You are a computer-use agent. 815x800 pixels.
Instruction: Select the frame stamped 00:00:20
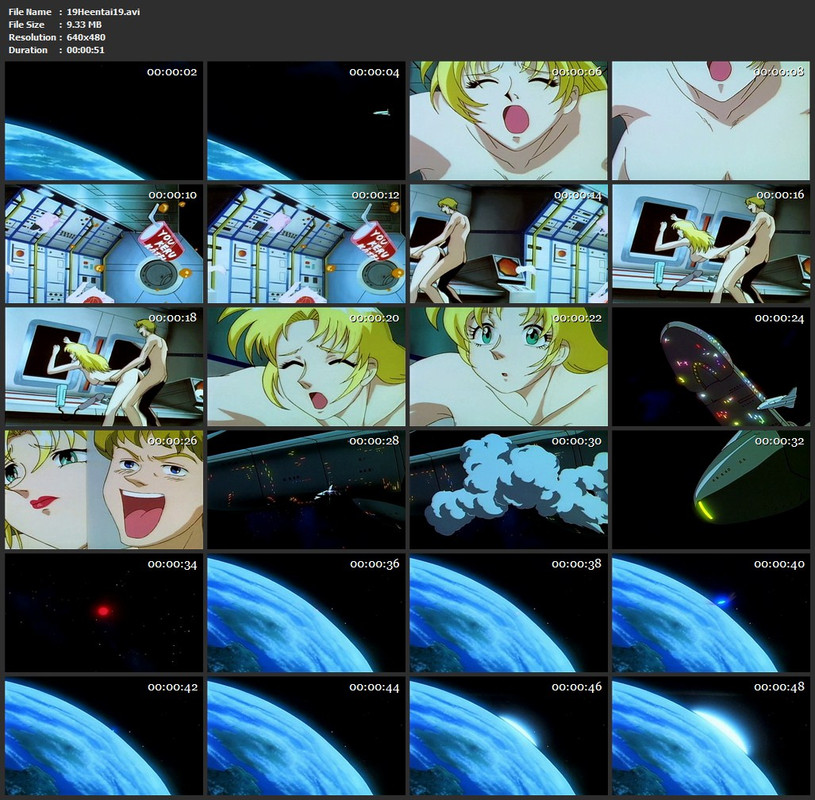[306, 367]
